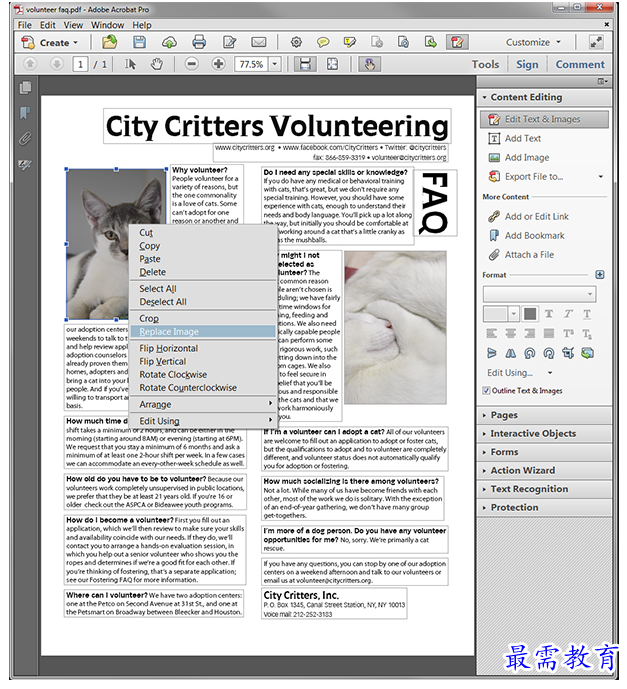
Task: Go to previous page arrow
Action: (30, 65)
